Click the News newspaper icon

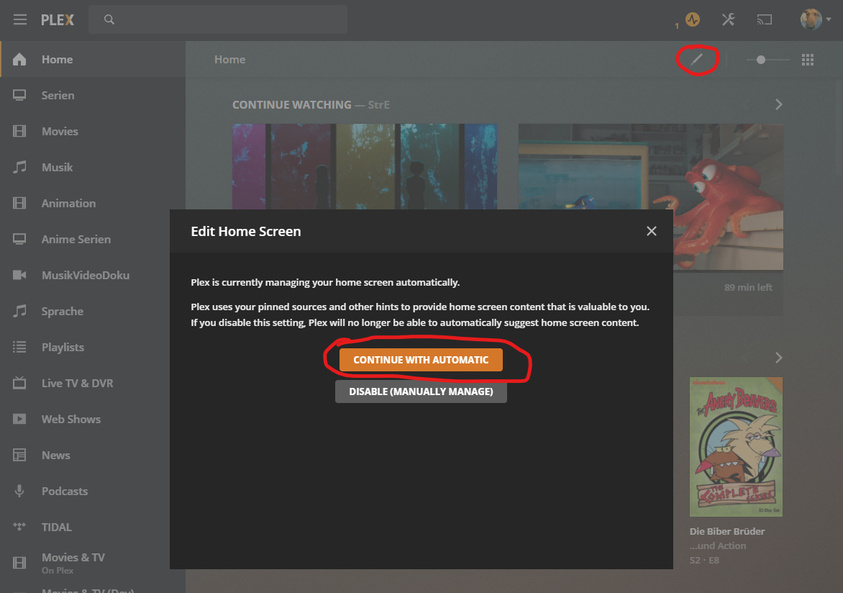pyautogui.click(x=19, y=455)
